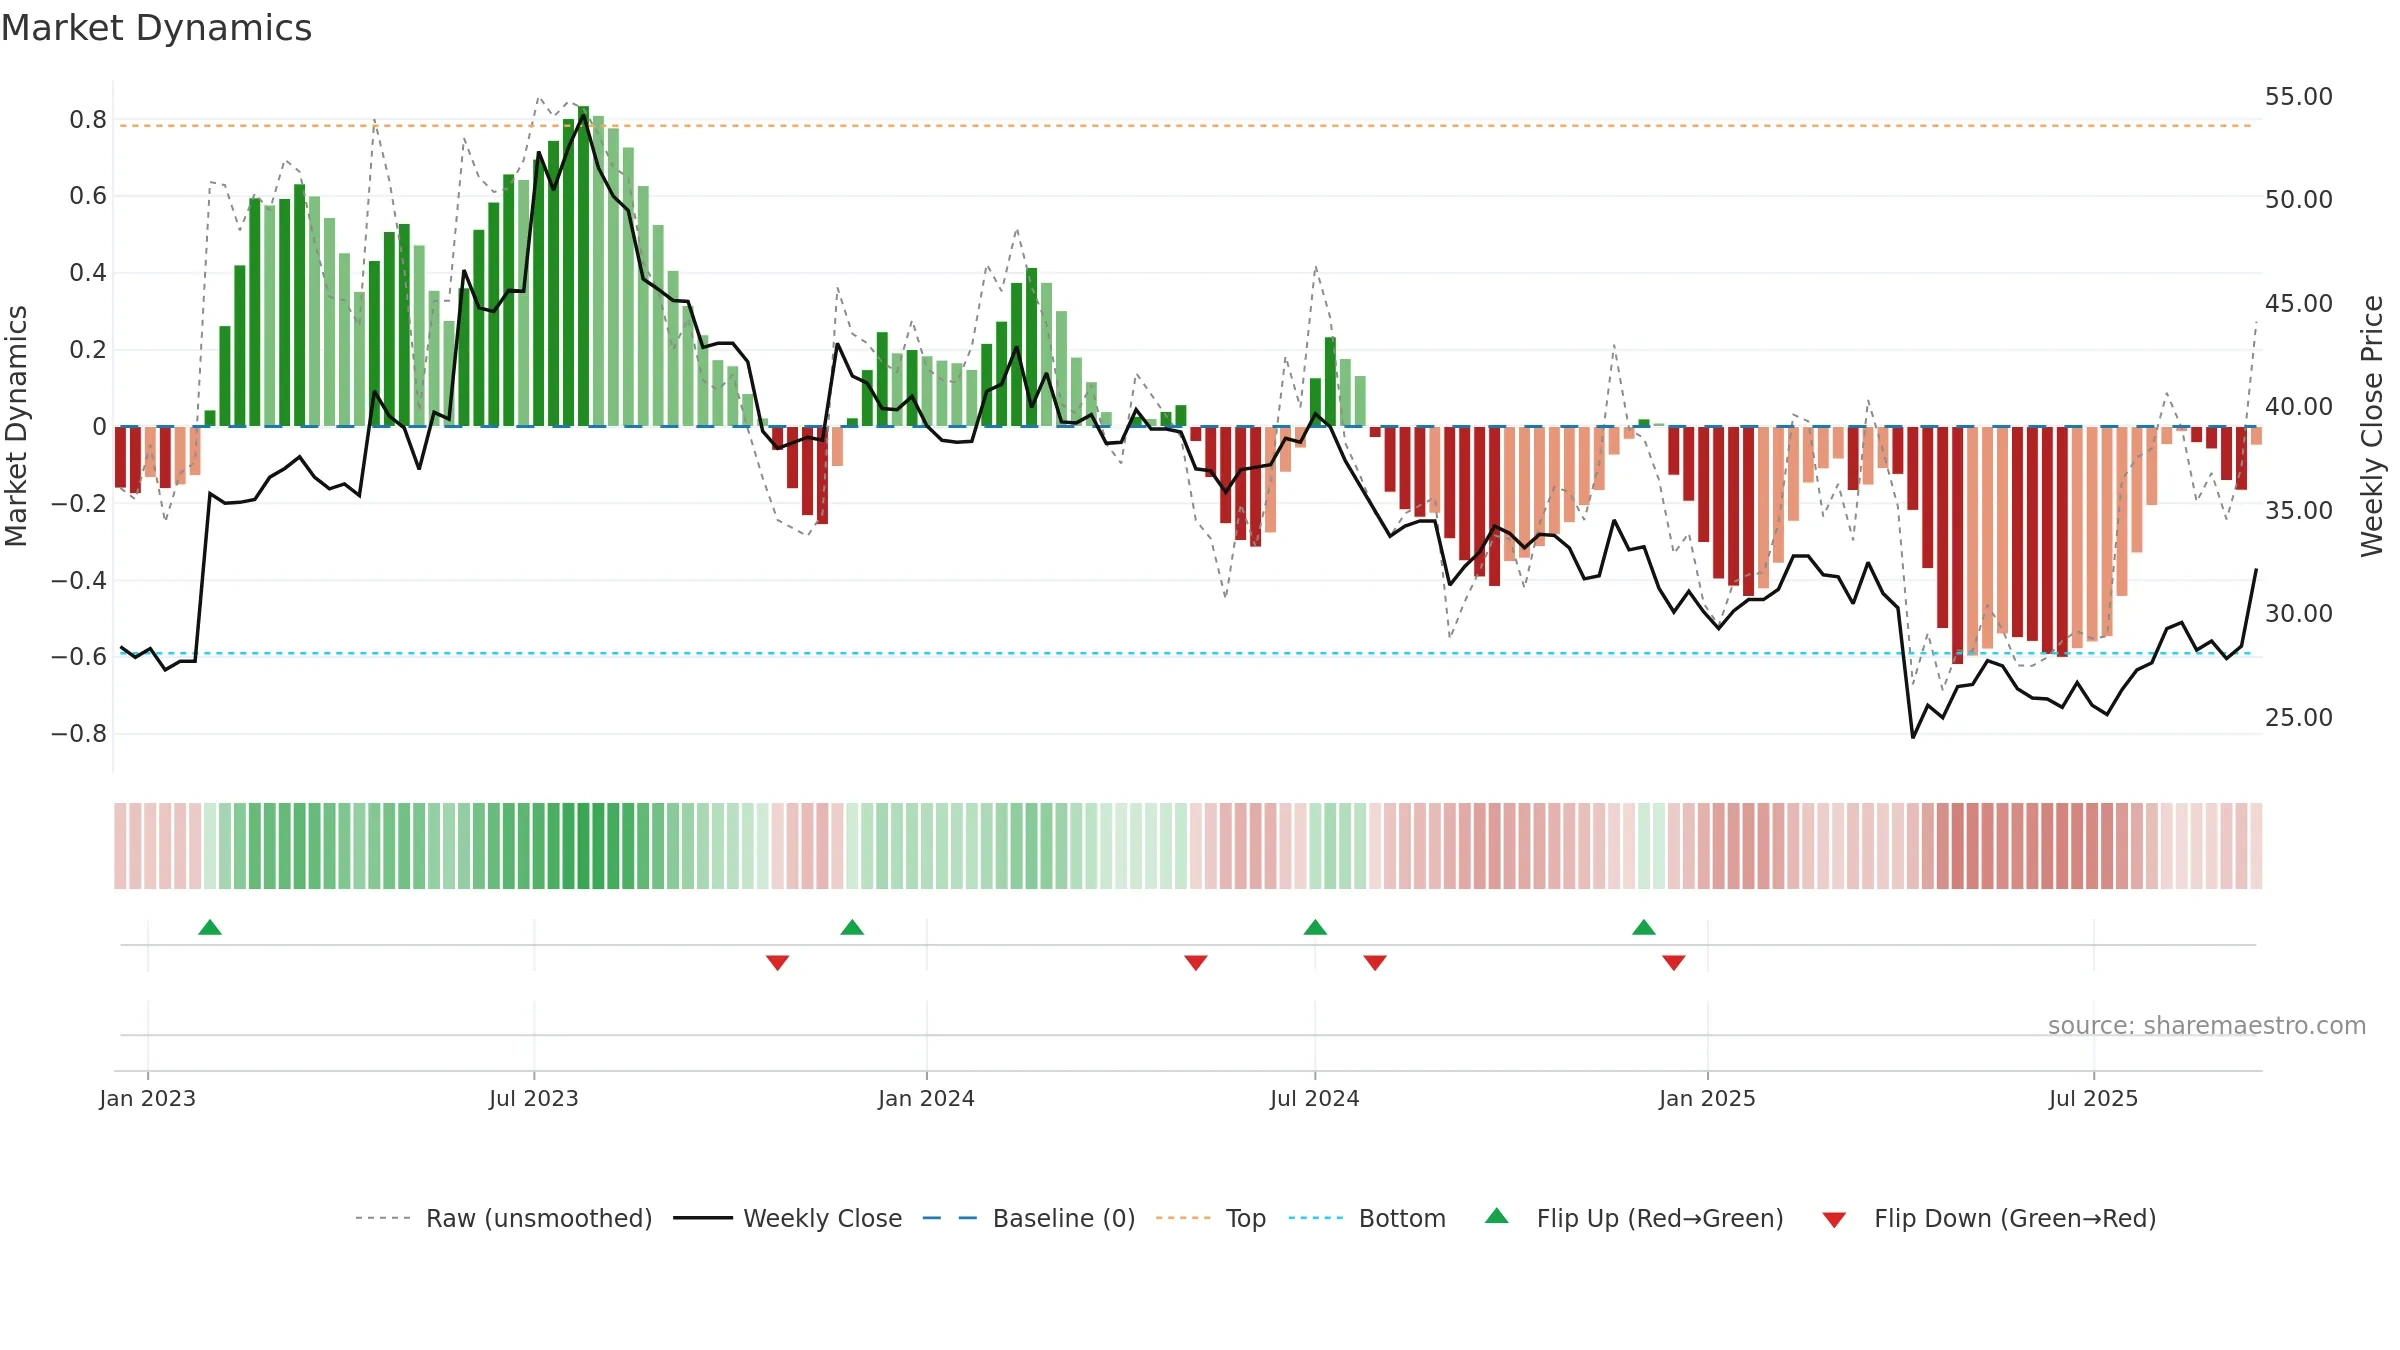This screenshot has width=2400, height=1350.
Task: Click the green flip-up marker before Jan 2025
Action: 1644,927
